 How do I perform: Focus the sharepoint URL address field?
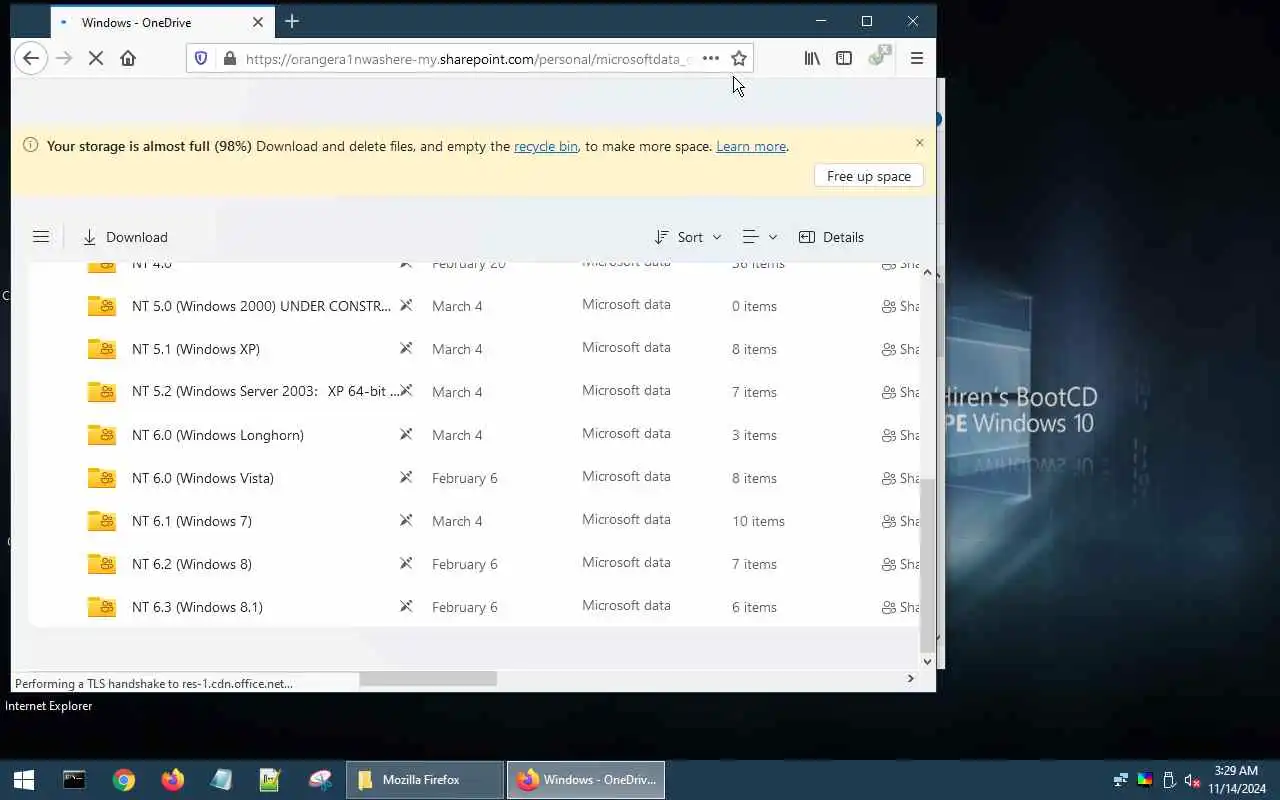(x=468, y=59)
